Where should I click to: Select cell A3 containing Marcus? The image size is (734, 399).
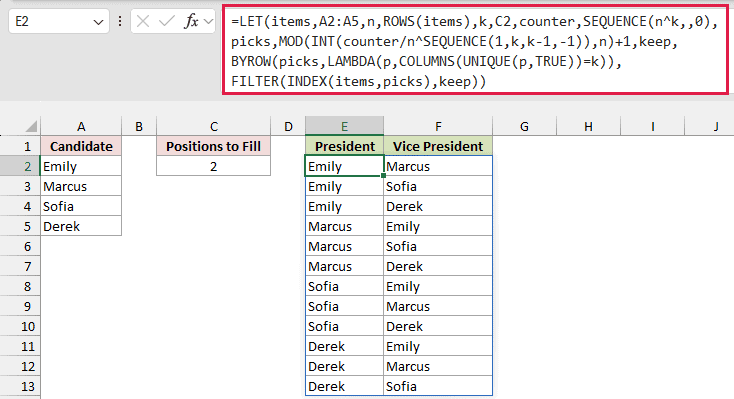tap(81, 186)
